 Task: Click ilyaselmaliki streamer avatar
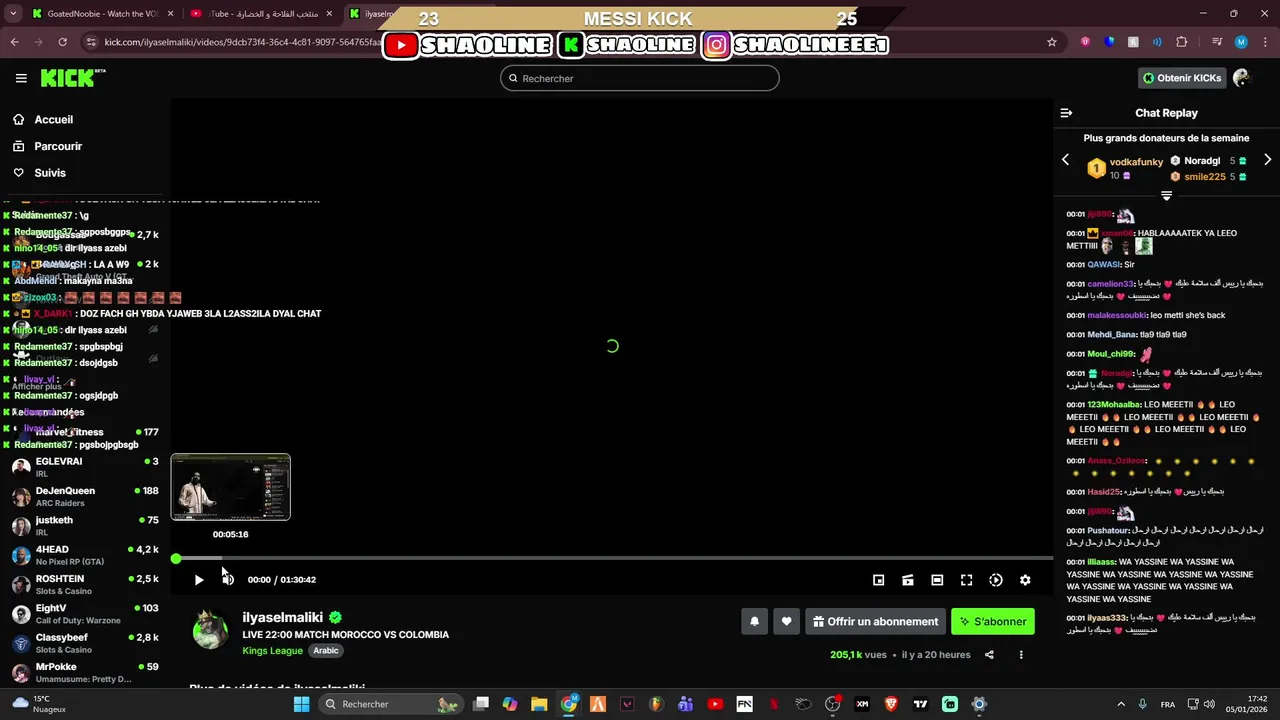pyautogui.click(x=210, y=630)
